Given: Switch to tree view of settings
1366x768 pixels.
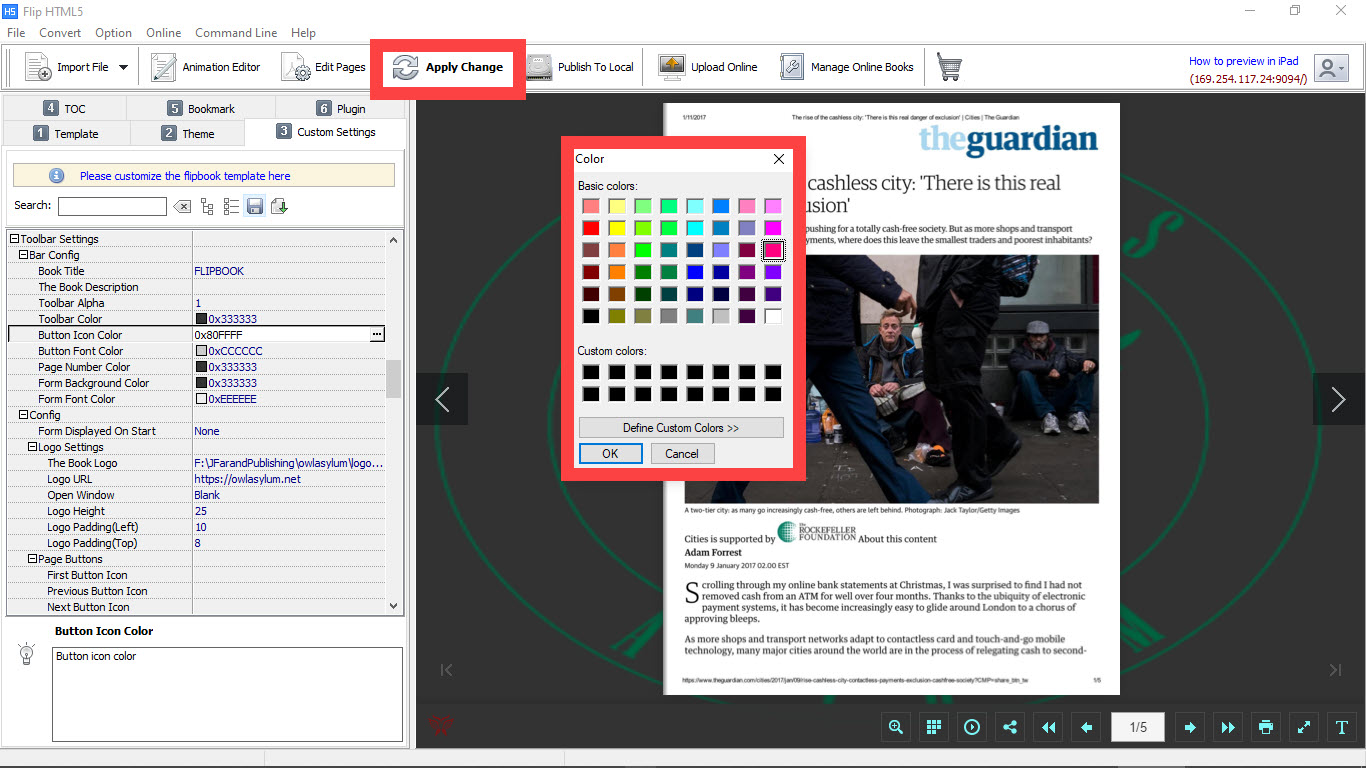Looking at the screenshot, I should point(207,206).
